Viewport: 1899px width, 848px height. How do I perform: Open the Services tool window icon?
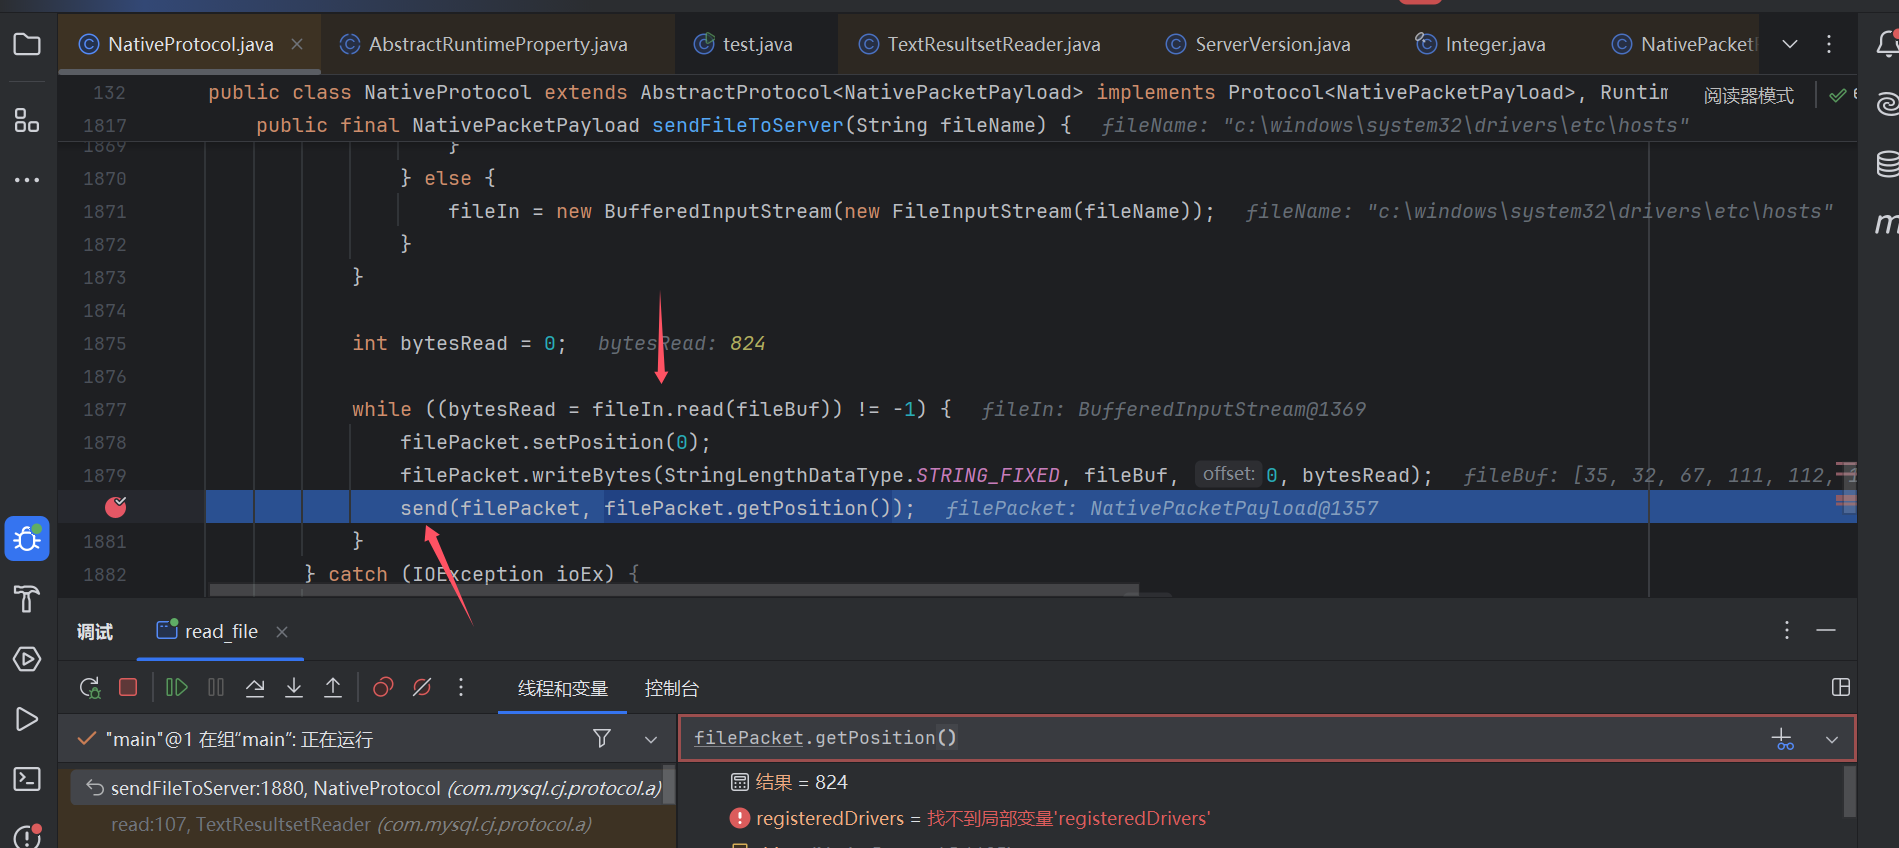27,659
